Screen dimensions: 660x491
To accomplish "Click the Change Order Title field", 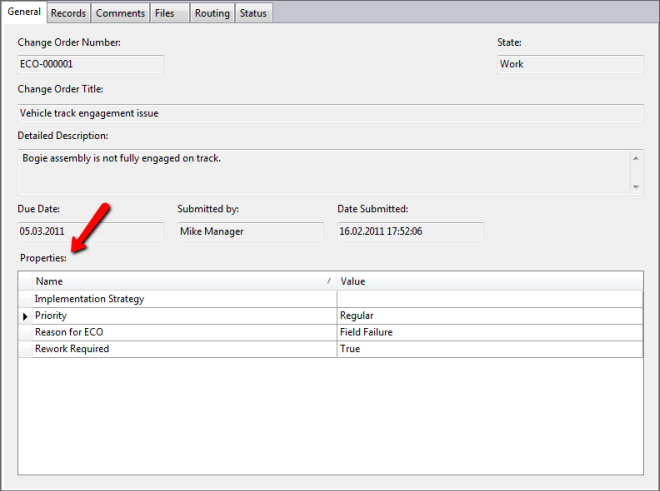I will pyautogui.click(x=330, y=113).
